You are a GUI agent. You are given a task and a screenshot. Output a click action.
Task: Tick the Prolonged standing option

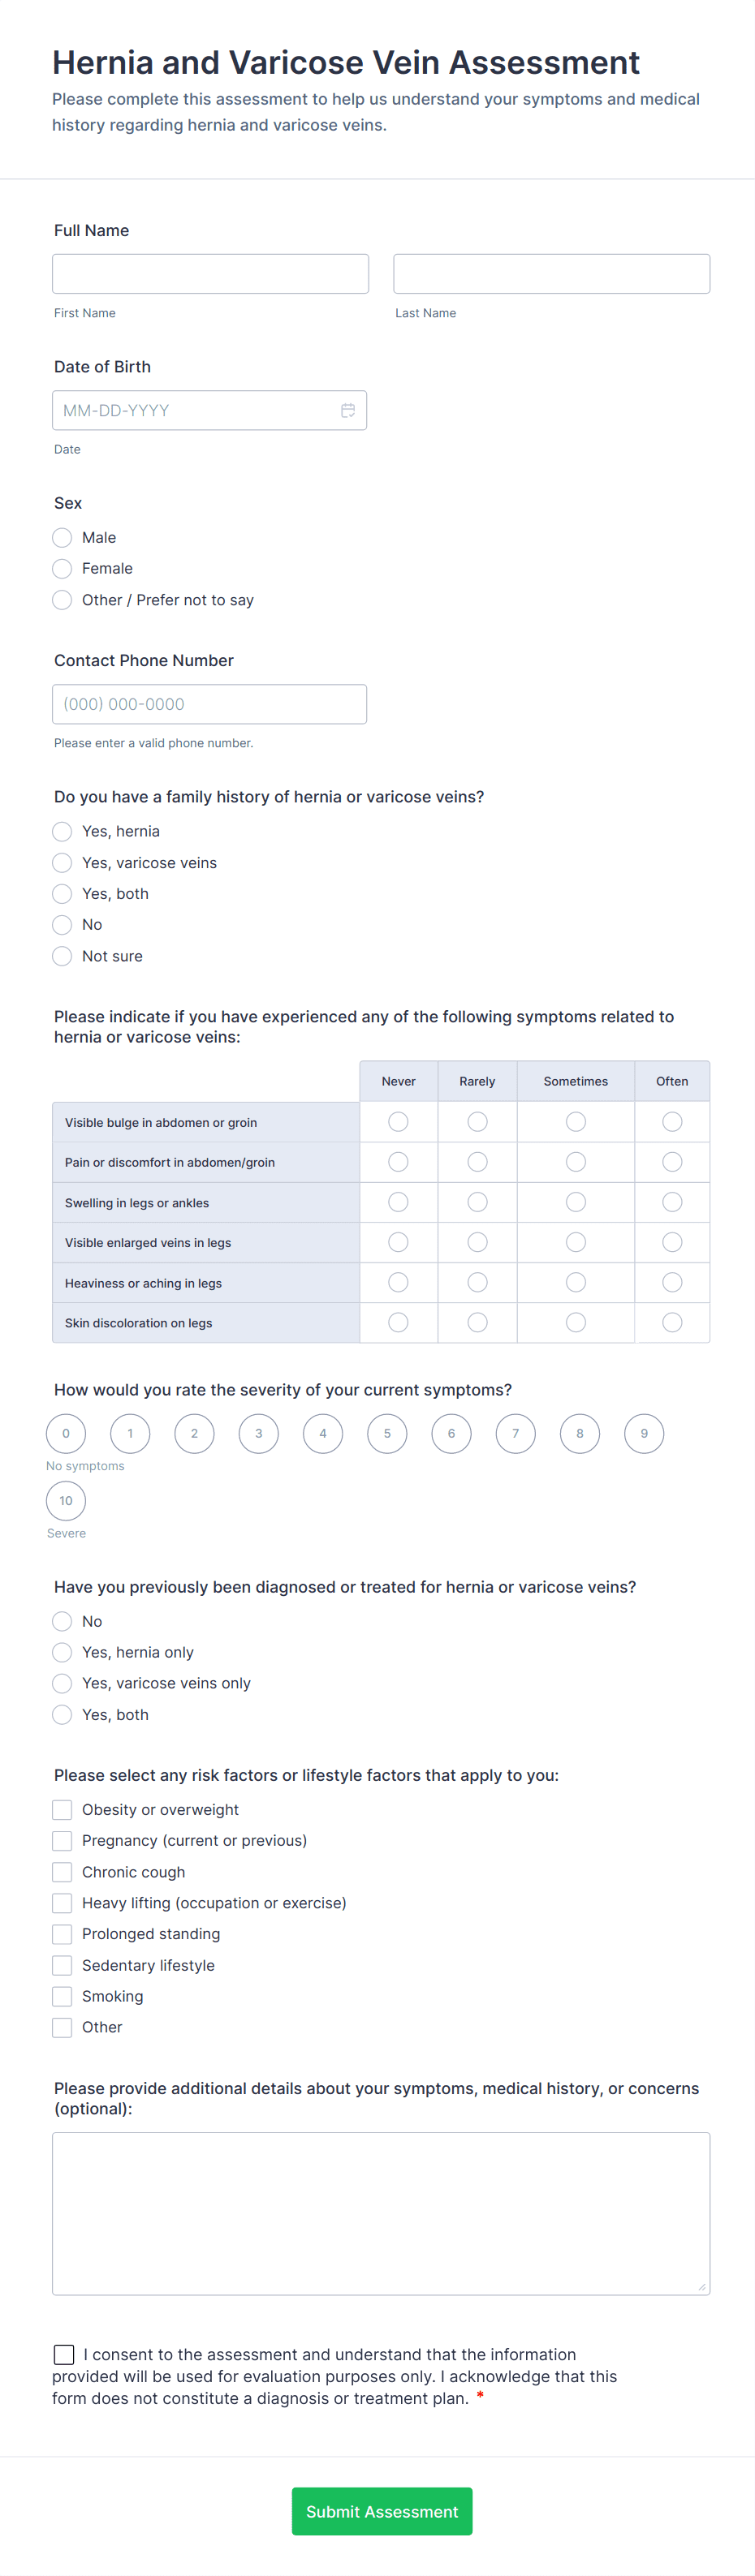61,1934
